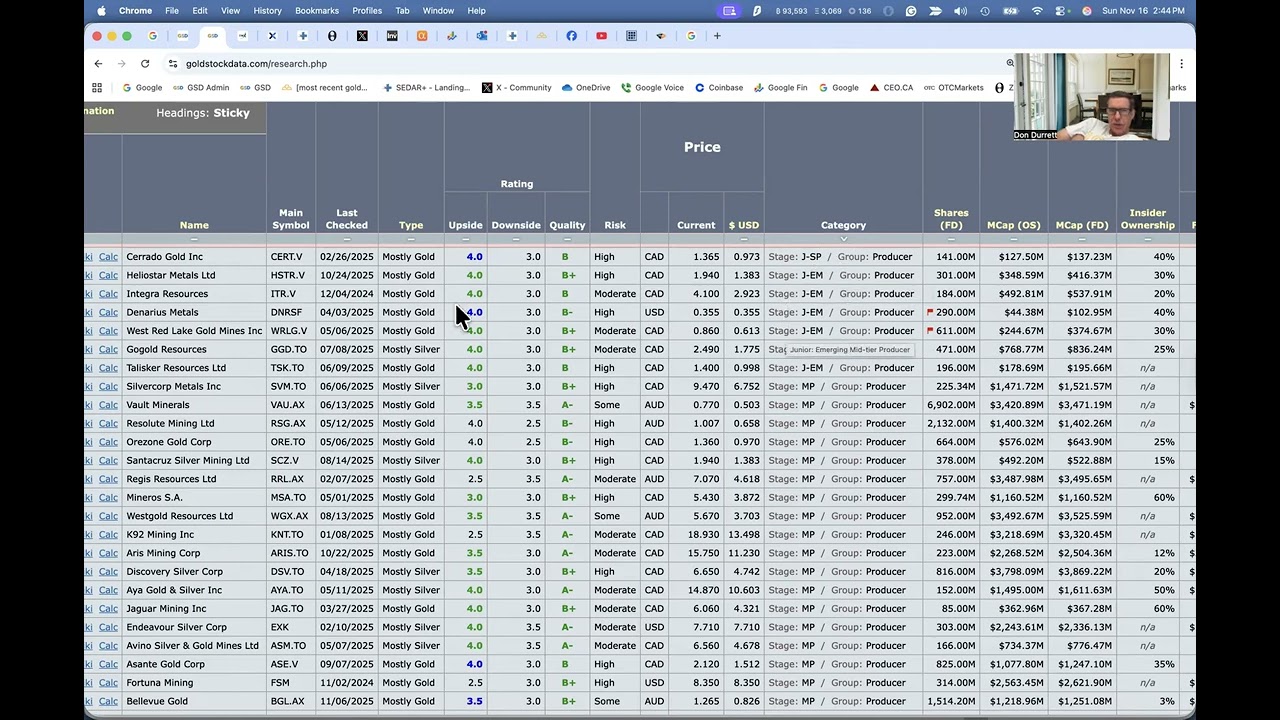Image resolution: width=1280 pixels, height=720 pixels.
Task: Switch to the YouTube tab
Action: click(601, 36)
